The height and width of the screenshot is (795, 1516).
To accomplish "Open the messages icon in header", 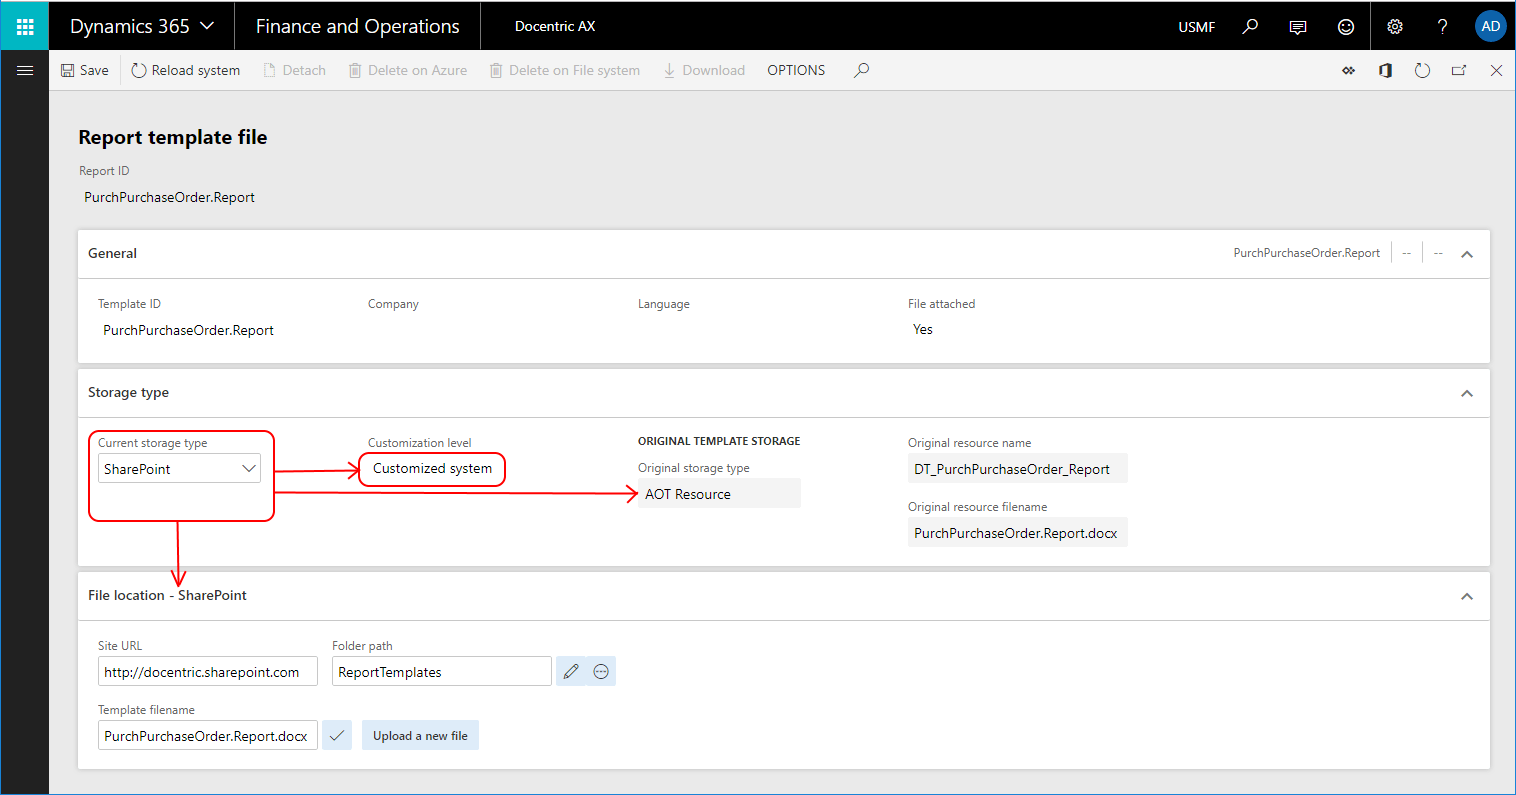I will click(x=1298, y=27).
